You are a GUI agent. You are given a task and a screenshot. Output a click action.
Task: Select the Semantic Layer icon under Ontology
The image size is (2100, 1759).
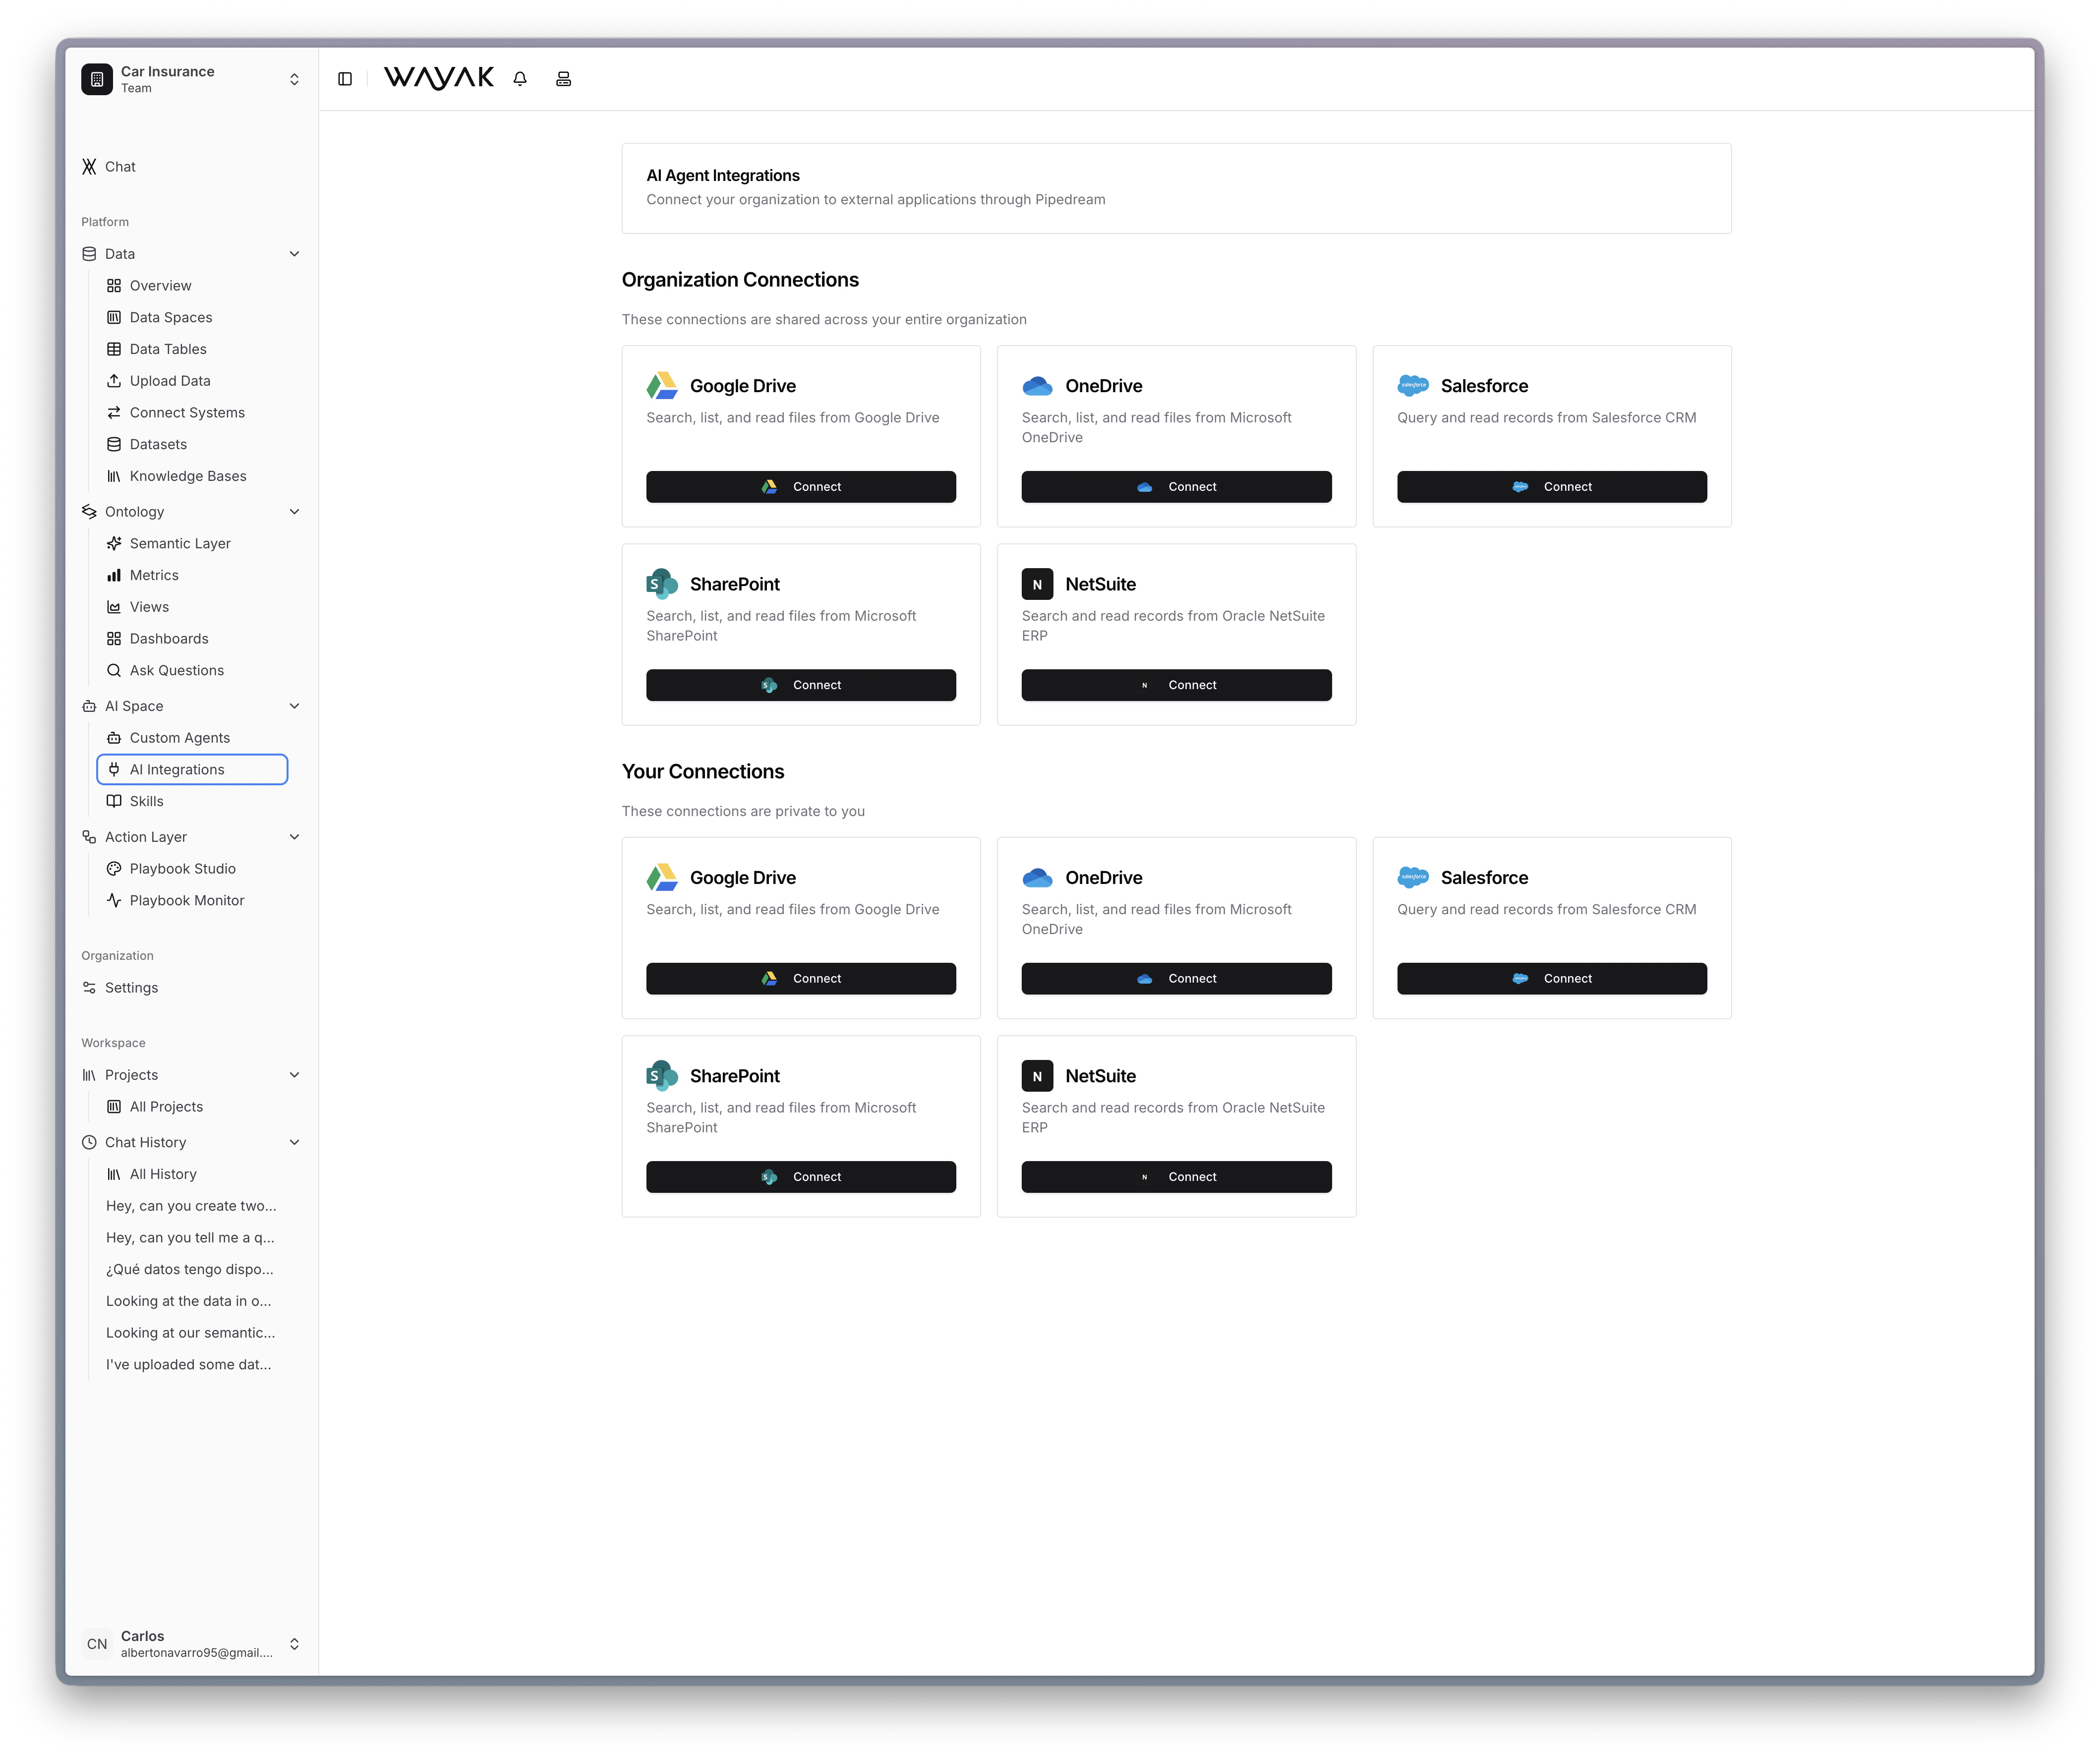pos(114,543)
